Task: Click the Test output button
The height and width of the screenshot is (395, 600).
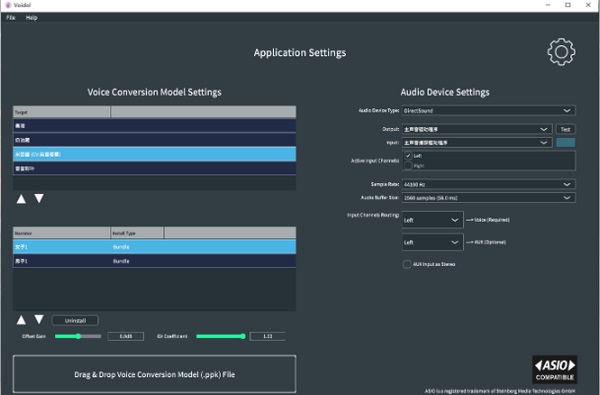Action: pyautogui.click(x=566, y=129)
